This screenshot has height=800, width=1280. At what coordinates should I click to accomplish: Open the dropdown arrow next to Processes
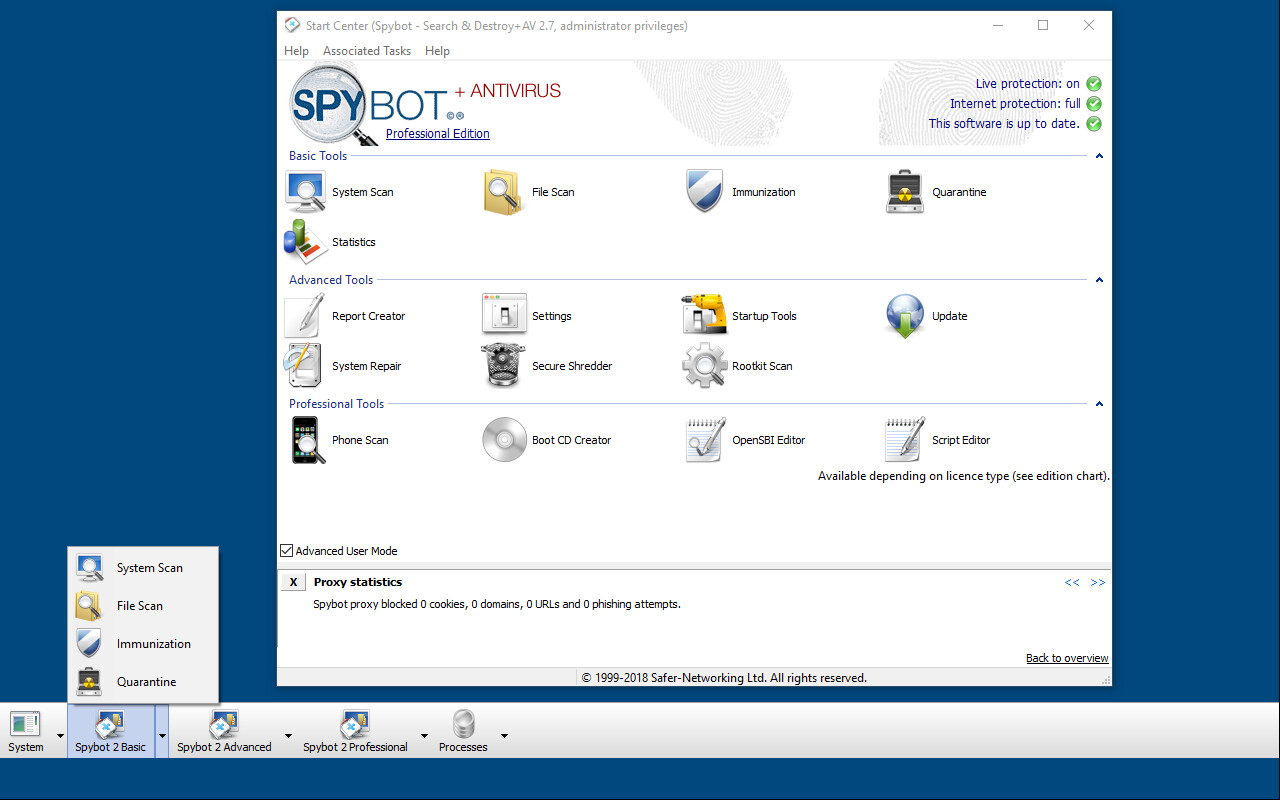click(504, 735)
